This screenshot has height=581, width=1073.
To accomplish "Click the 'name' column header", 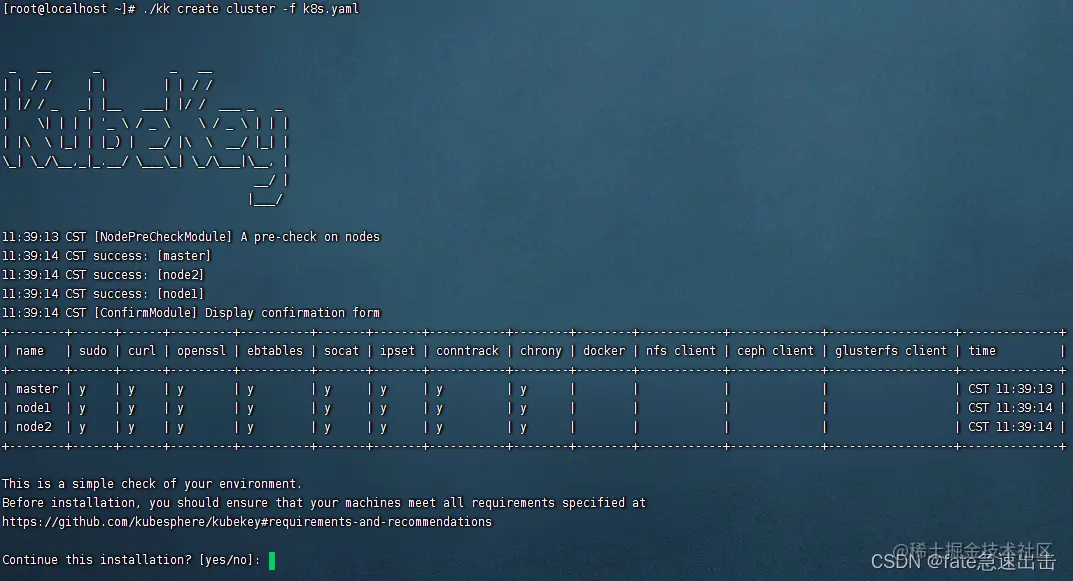I will (x=30, y=350).
